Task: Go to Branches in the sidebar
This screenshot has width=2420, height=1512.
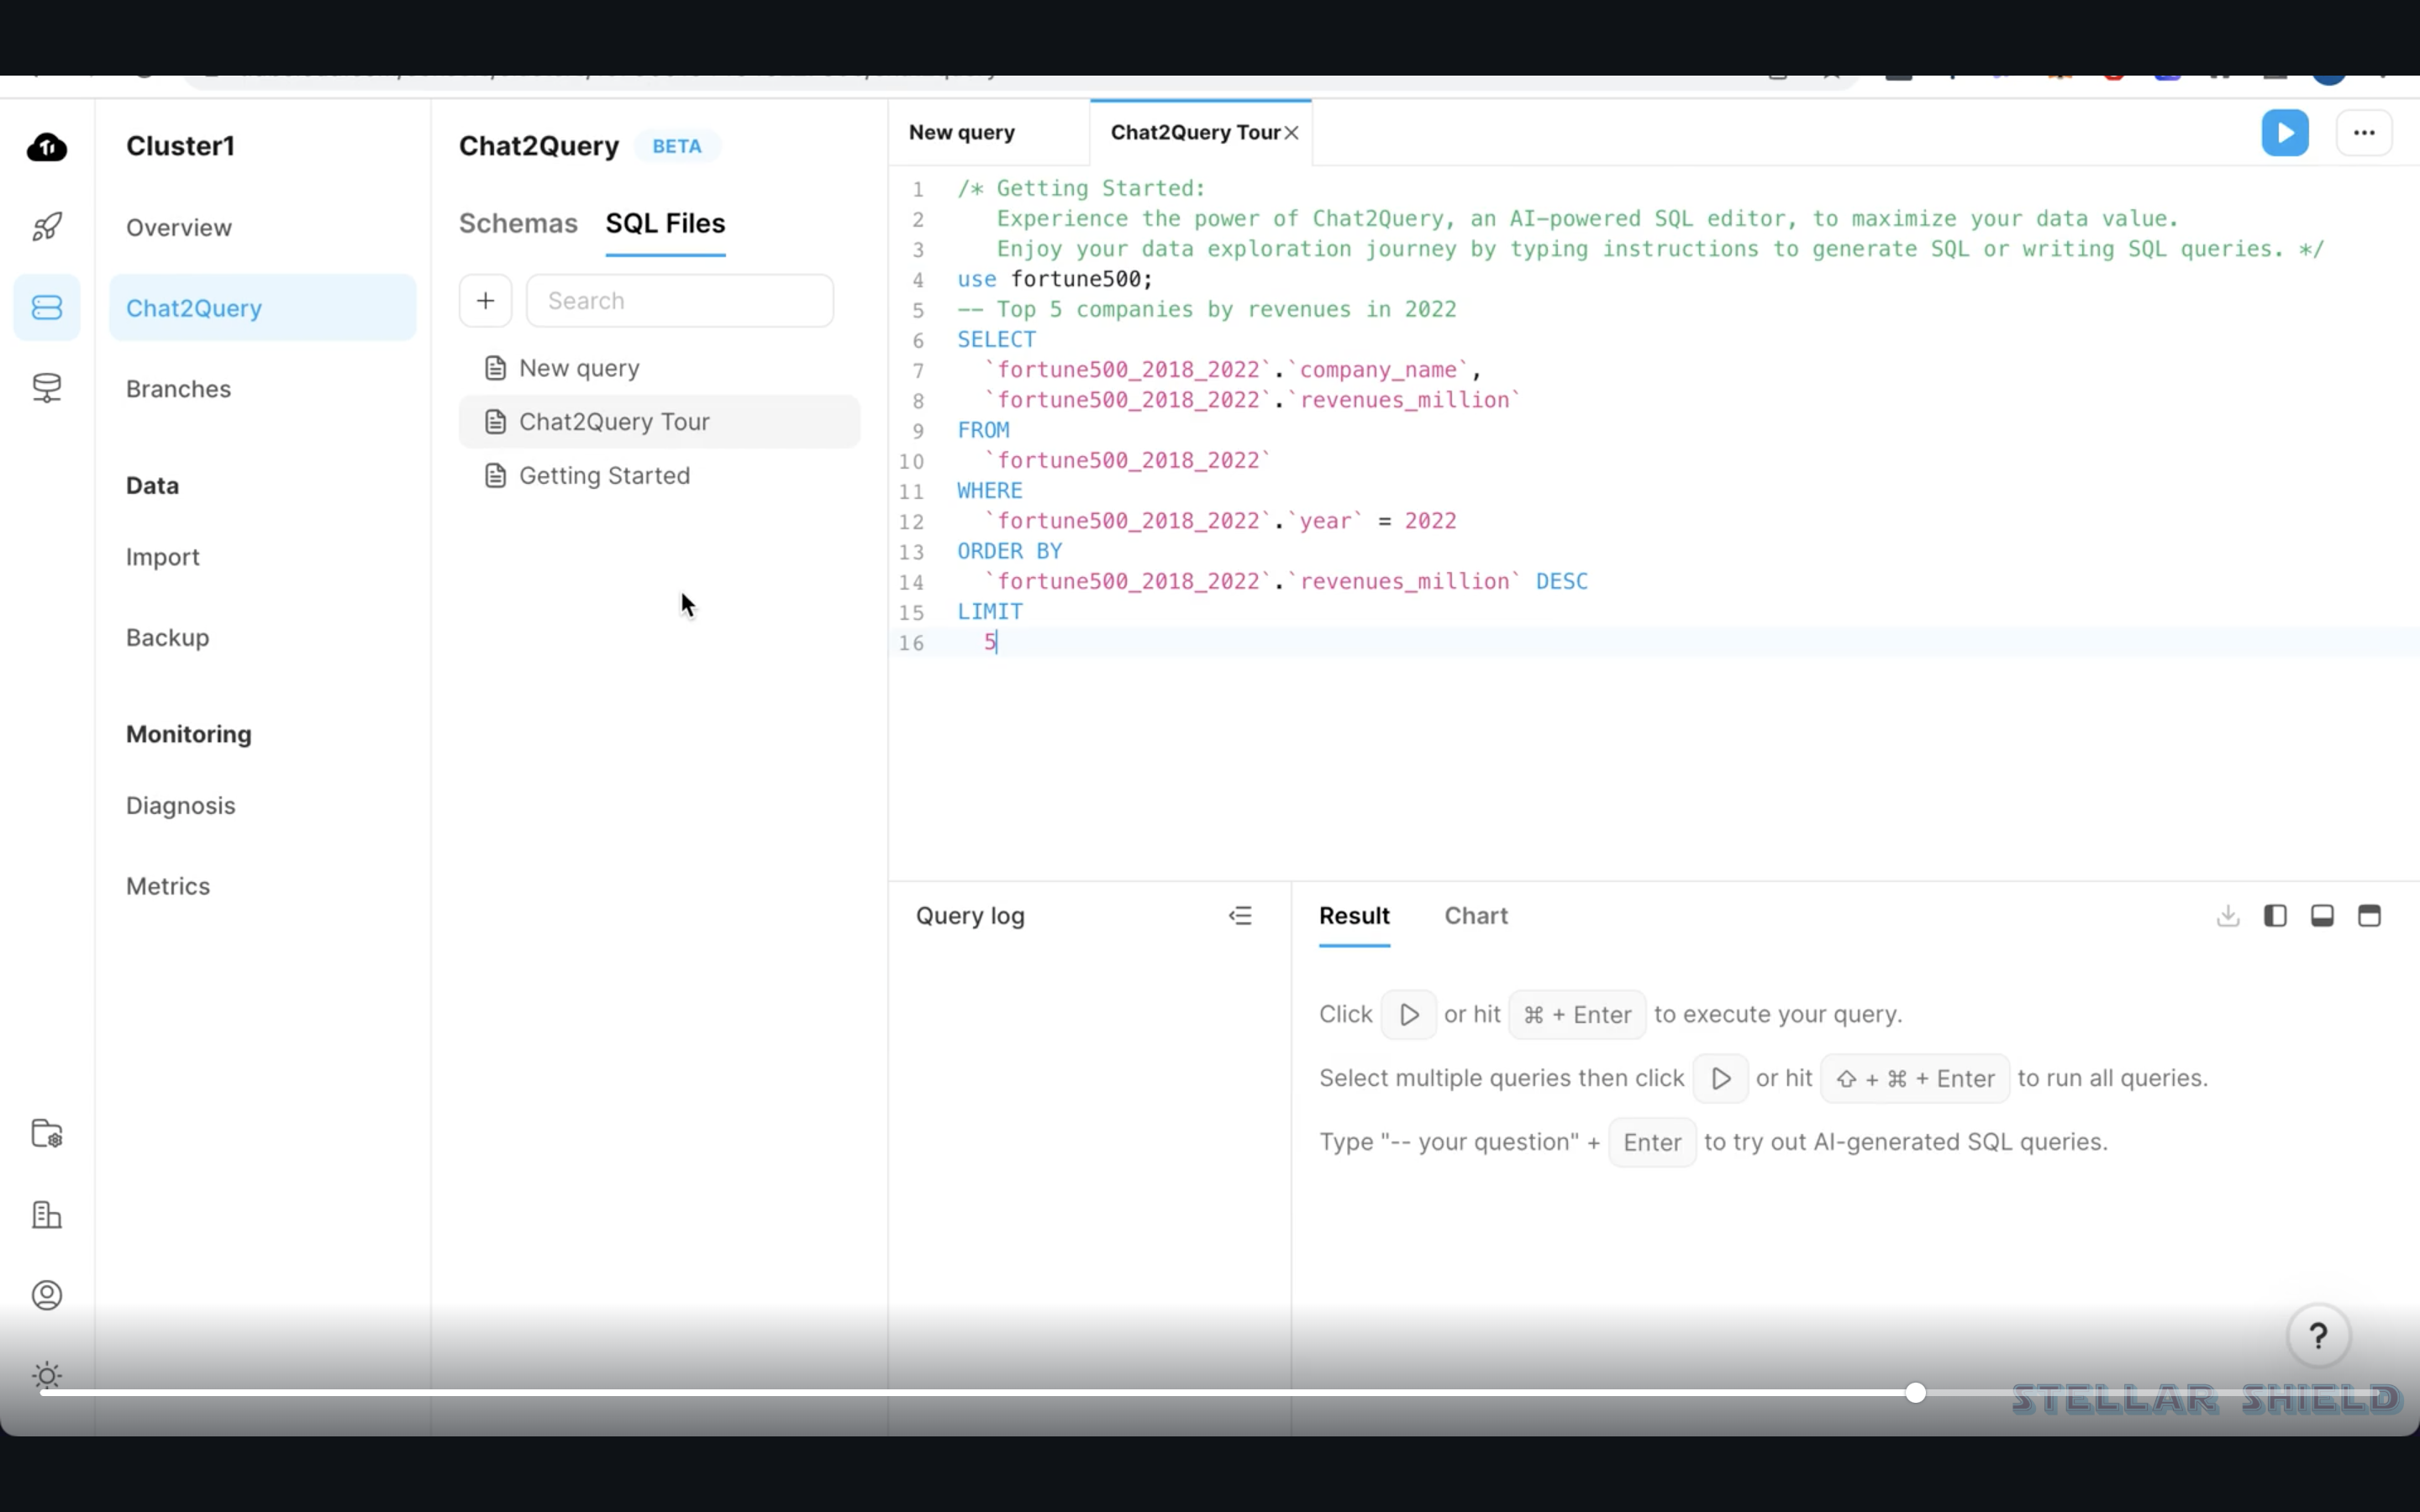Action: (178, 389)
